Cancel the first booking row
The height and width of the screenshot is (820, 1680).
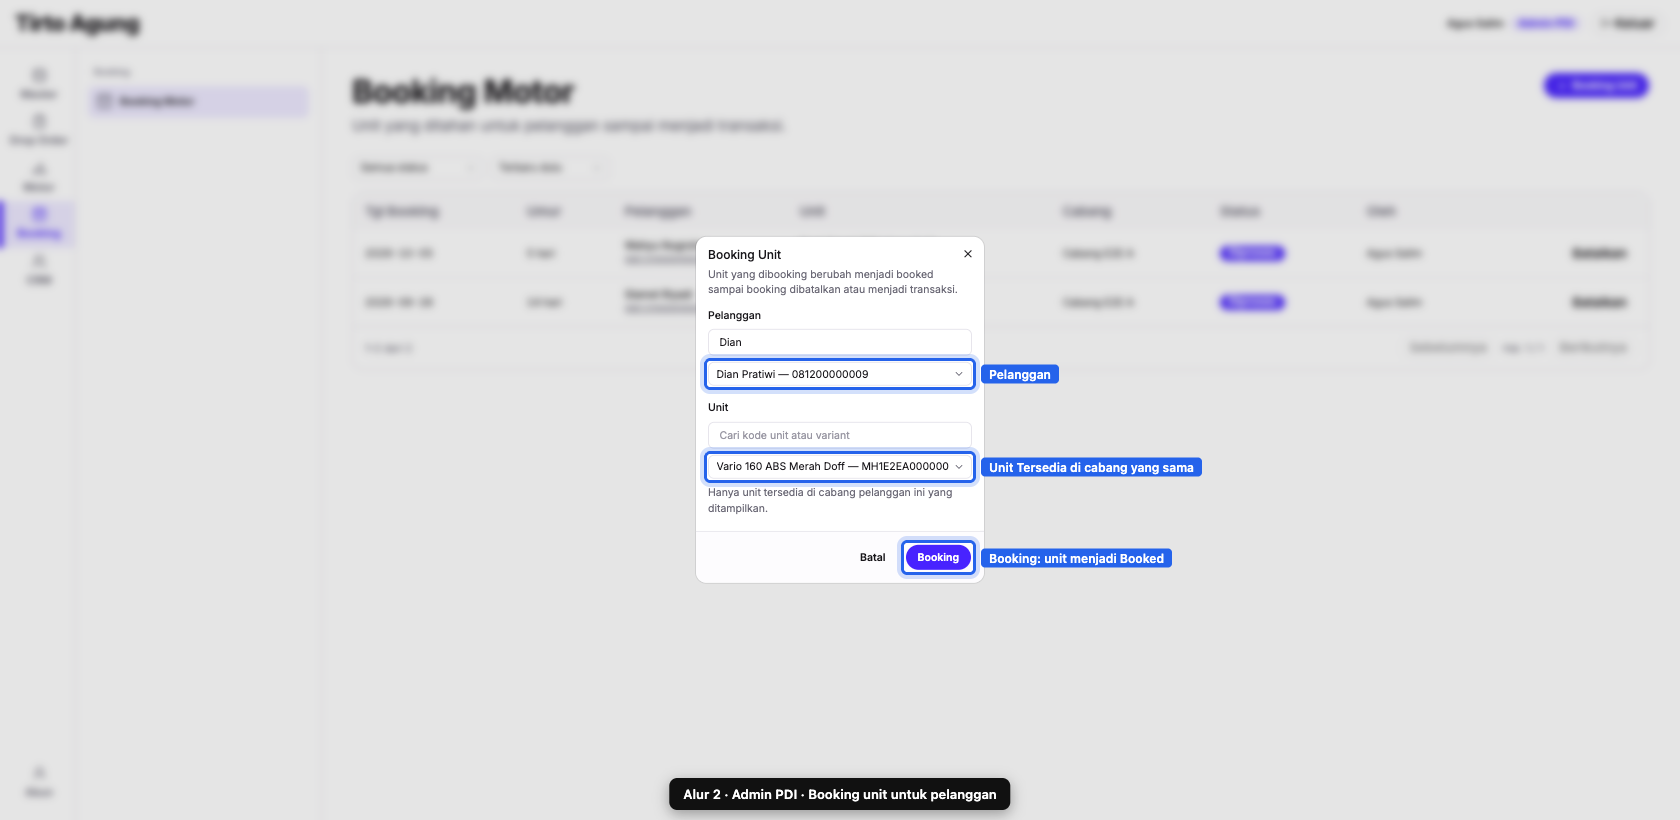tap(1598, 253)
